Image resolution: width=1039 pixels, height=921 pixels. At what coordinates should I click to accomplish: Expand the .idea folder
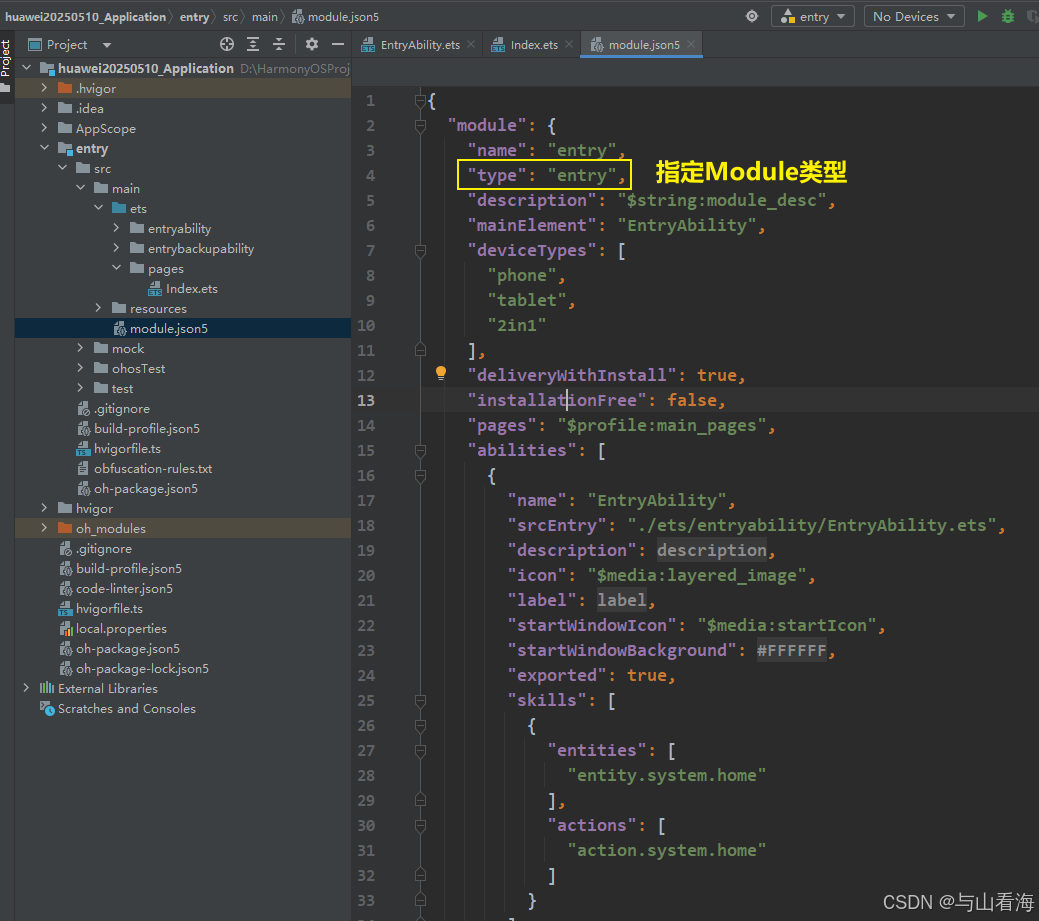44,108
